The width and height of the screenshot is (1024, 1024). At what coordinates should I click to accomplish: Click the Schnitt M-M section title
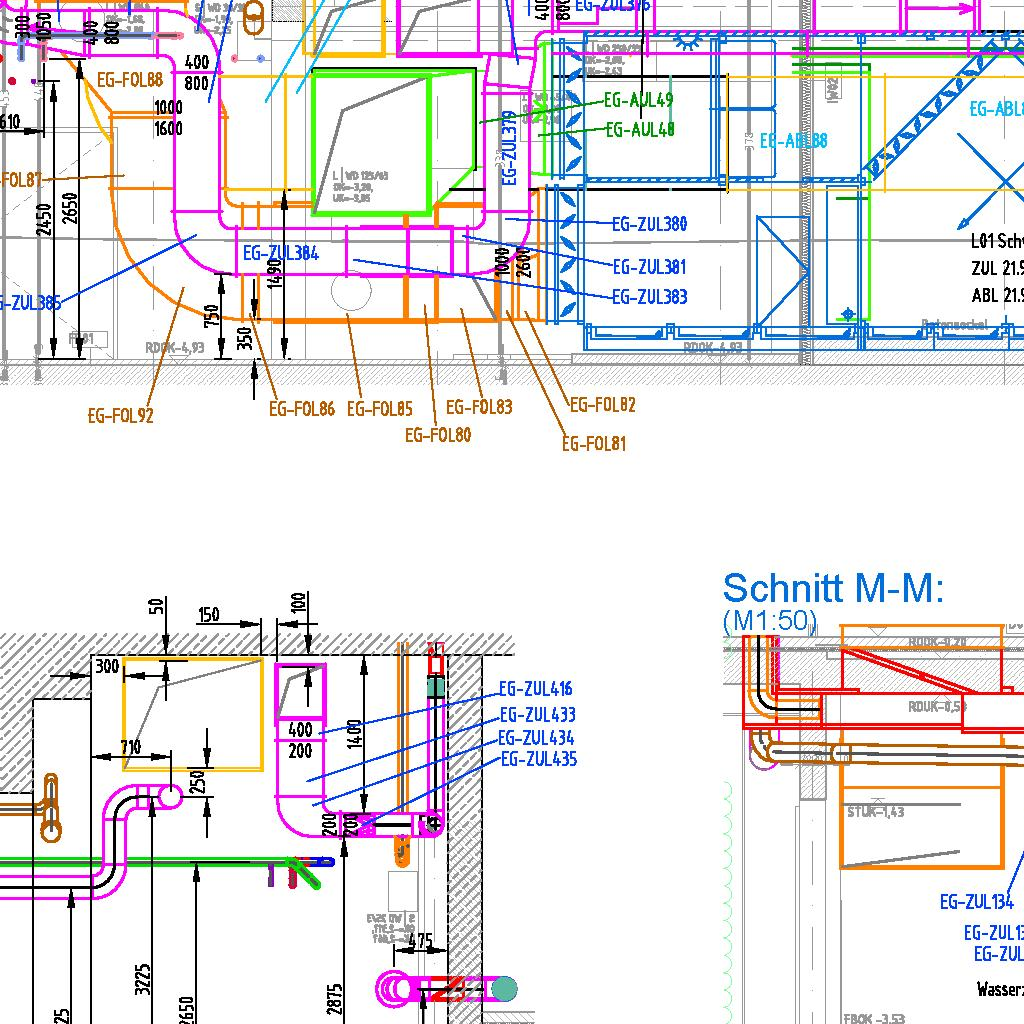pos(833,588)
